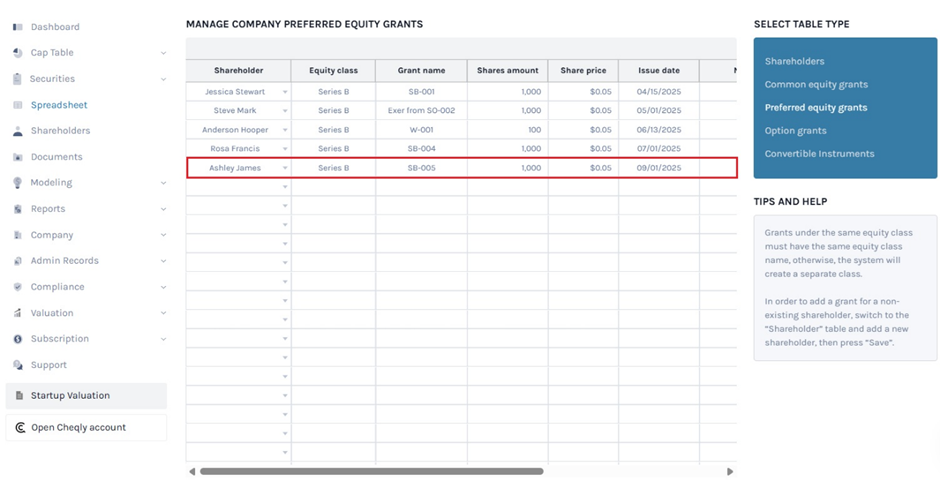This screenshot has width=940, height=481.
Task: Expand the Securities submenu chevron
Action: pyautogui.click(x=163, y=79)
